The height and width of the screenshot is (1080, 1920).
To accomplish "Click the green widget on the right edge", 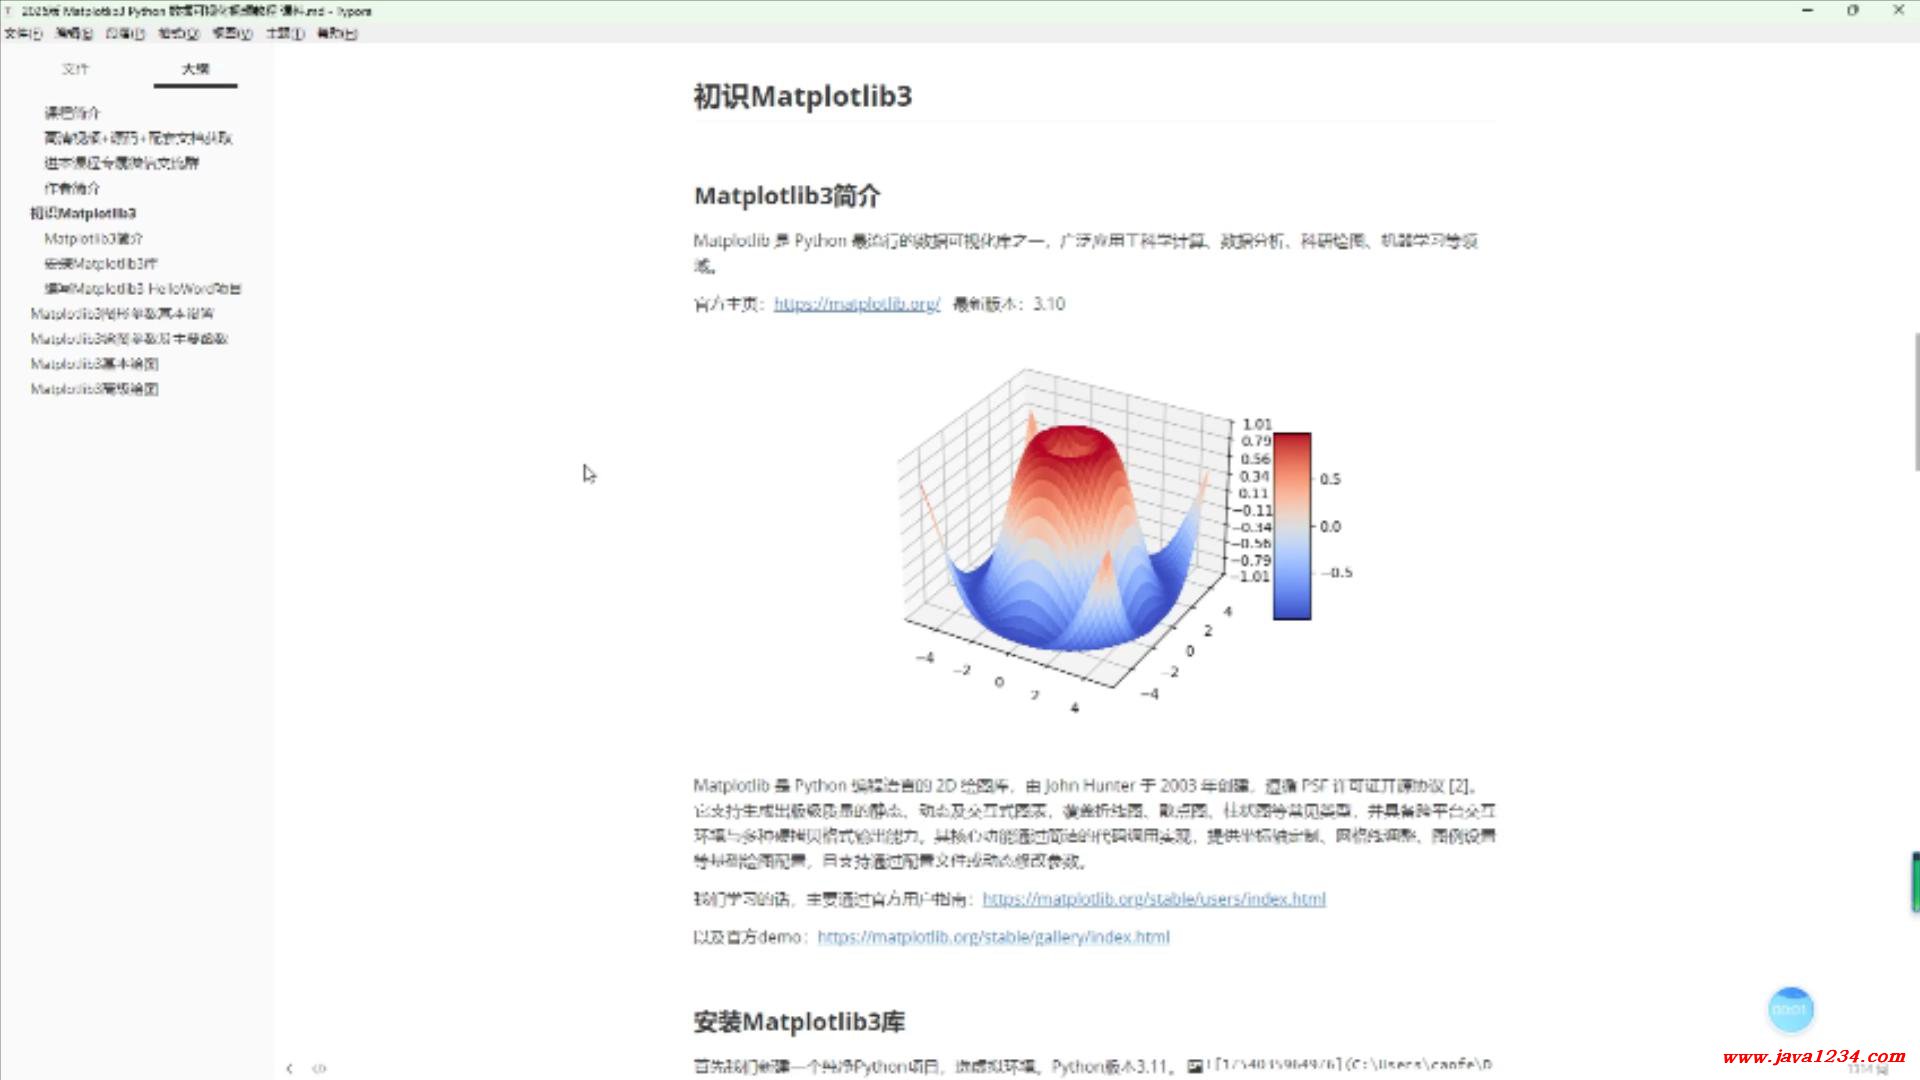I will tap(1915, 881).
